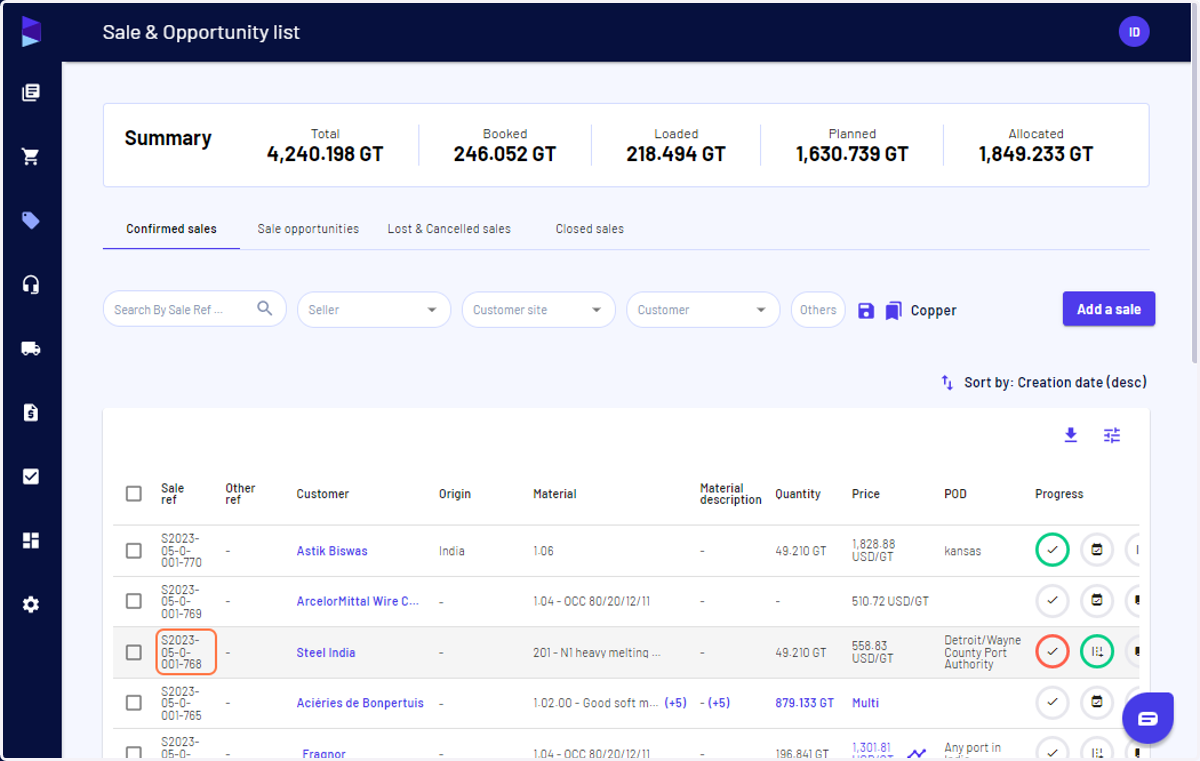The image size is (1200, 761).
Task: Click the Add a sale button
Action: 1109,309
